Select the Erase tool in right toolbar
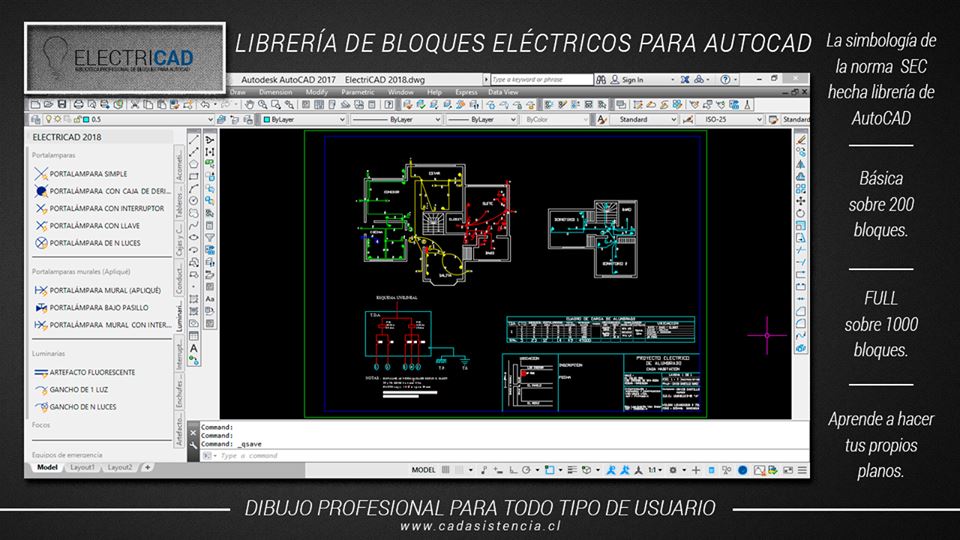Screen dimensions: 960x540 (800, 140)
